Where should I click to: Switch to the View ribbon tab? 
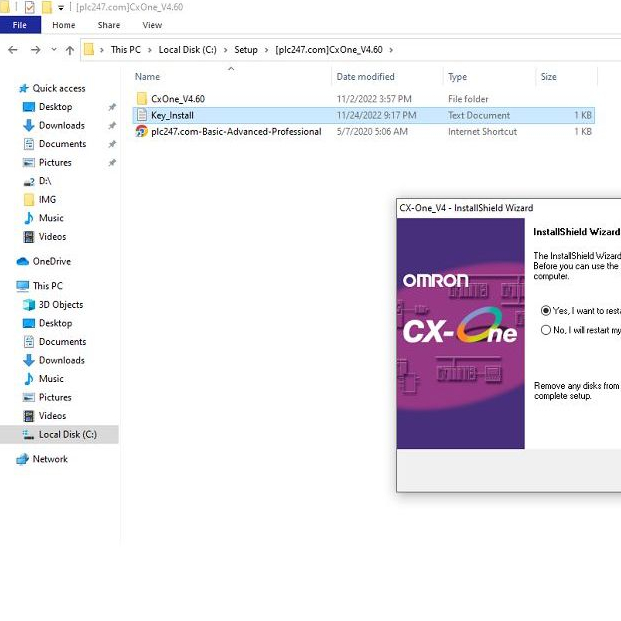pos(152,25)
